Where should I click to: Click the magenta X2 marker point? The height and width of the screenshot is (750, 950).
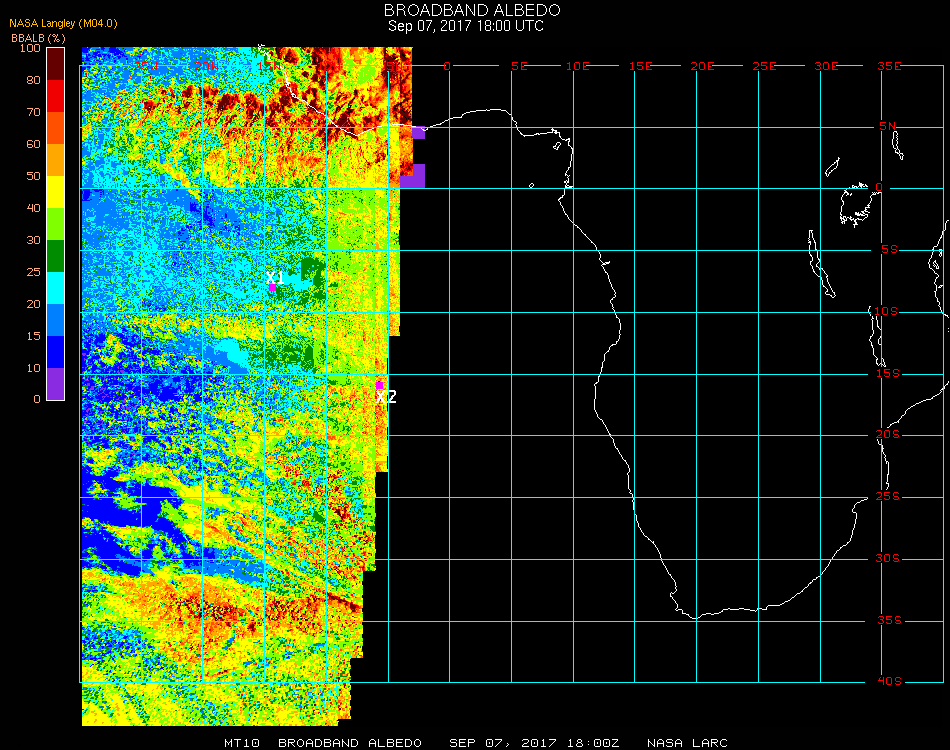pyautogui.click(x=379, y=385)
